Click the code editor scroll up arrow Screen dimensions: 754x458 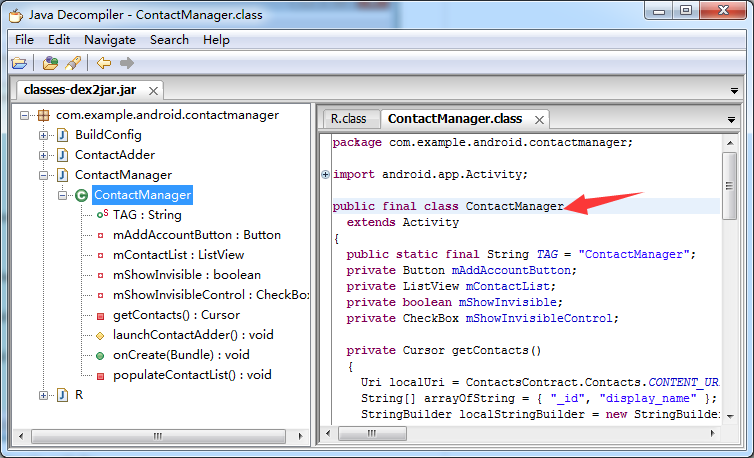pos(730,143)
